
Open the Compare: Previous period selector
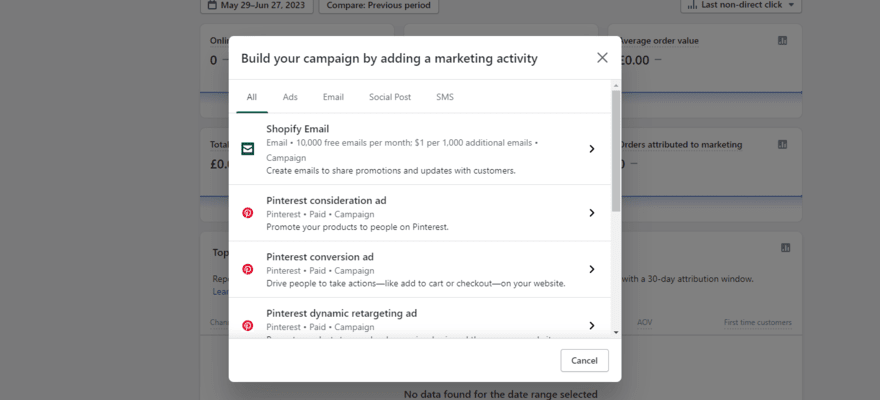point(379,6)
